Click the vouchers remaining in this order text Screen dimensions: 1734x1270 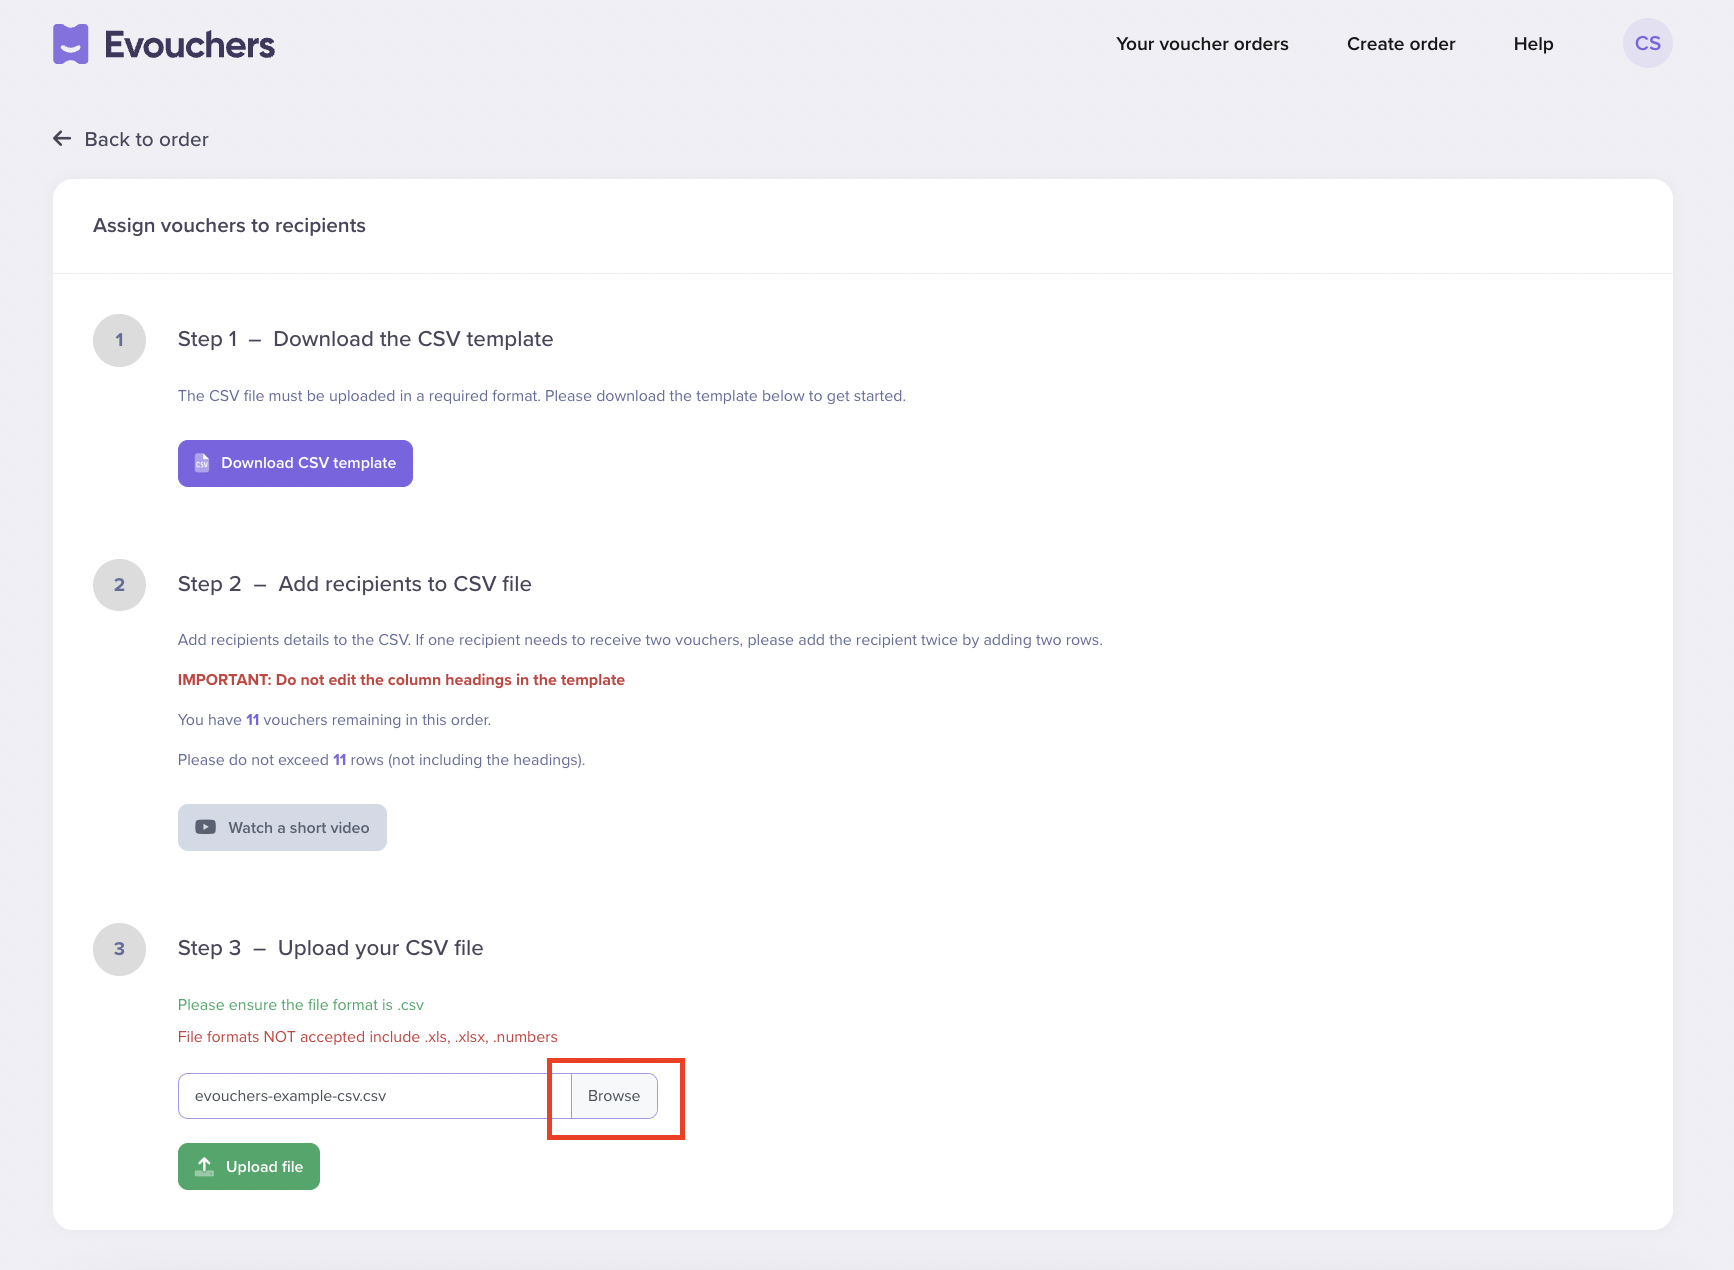coord(334,720)
